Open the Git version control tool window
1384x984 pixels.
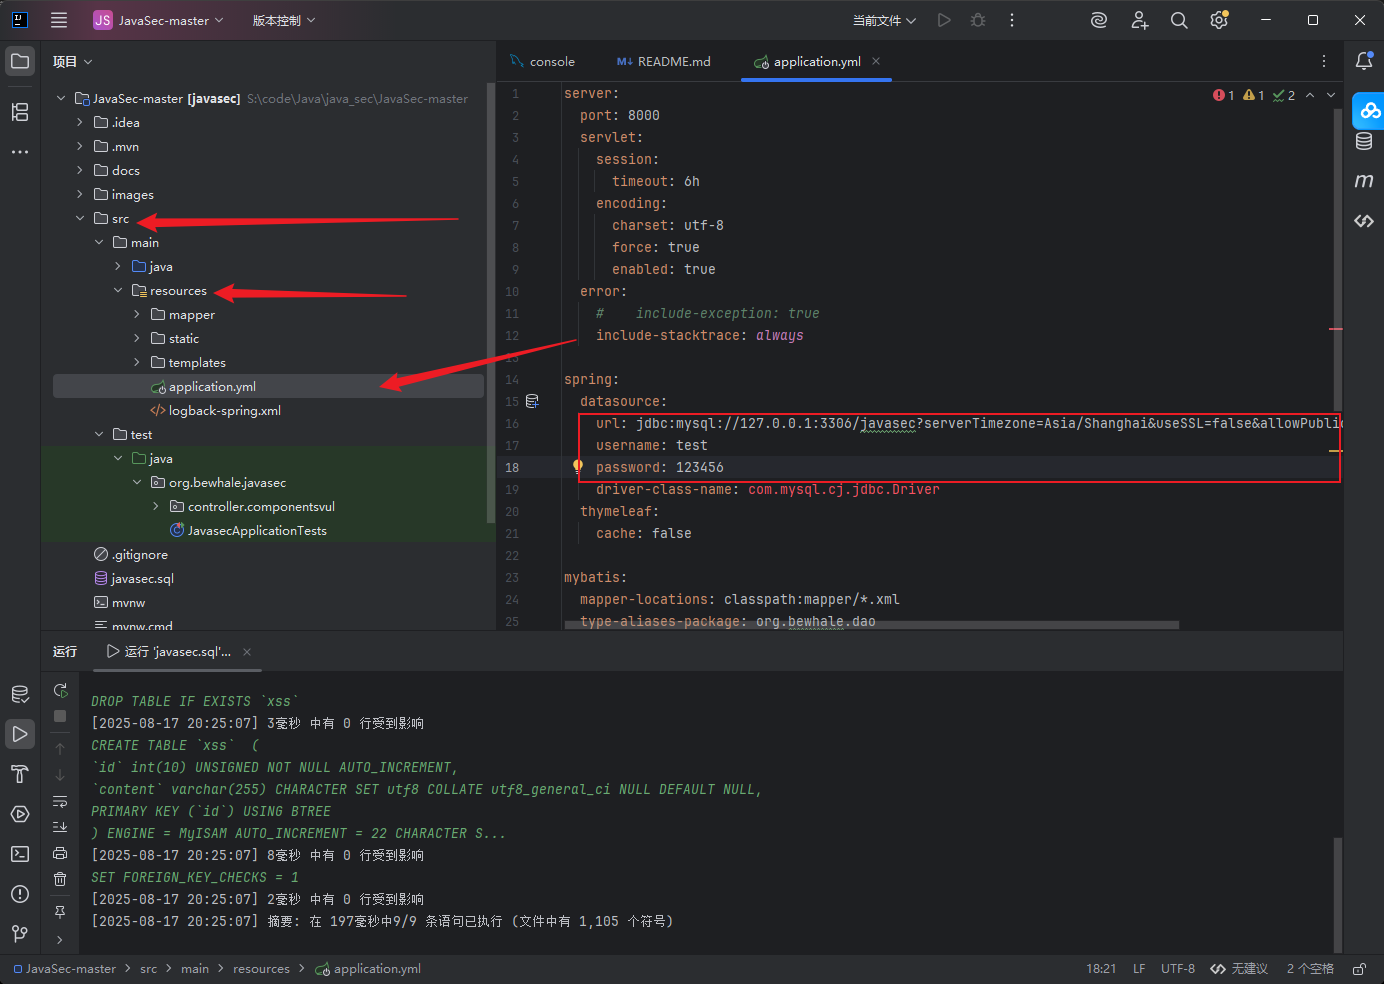click(x=20, y=934)
